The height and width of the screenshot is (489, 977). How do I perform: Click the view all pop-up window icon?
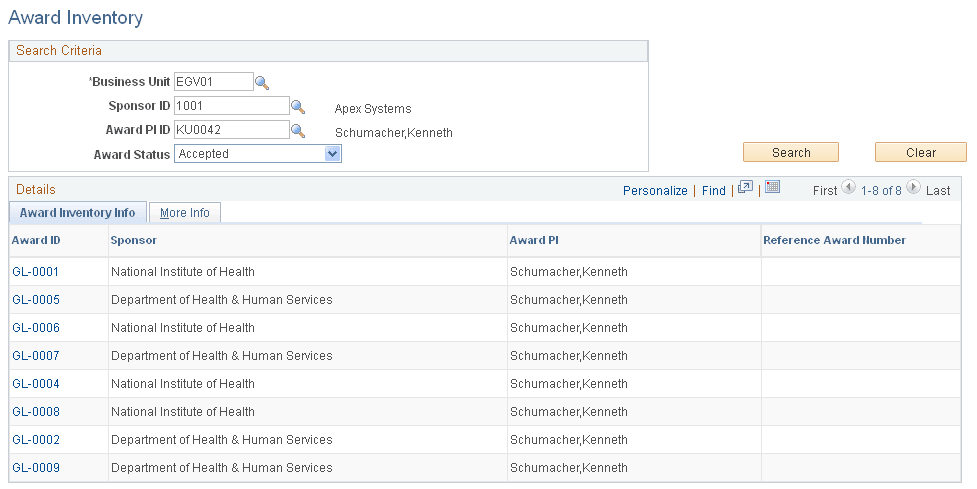(745, 188)
